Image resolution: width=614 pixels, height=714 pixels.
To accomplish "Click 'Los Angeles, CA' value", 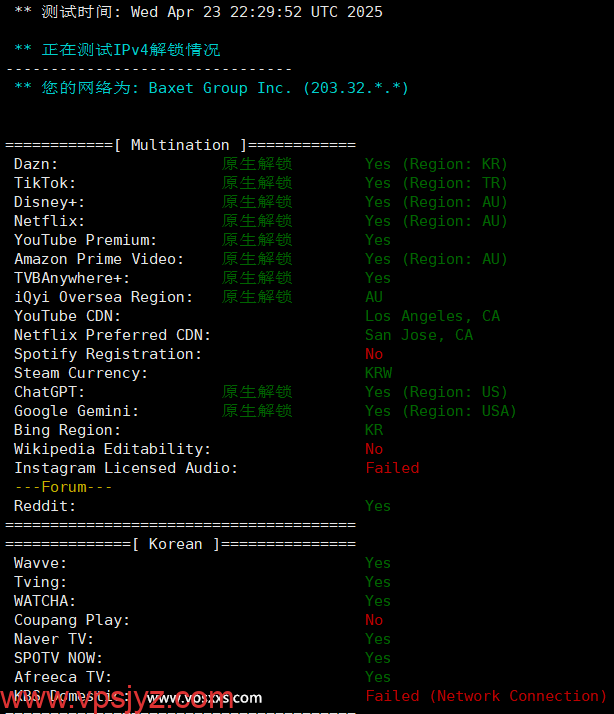I will point(432,316).
